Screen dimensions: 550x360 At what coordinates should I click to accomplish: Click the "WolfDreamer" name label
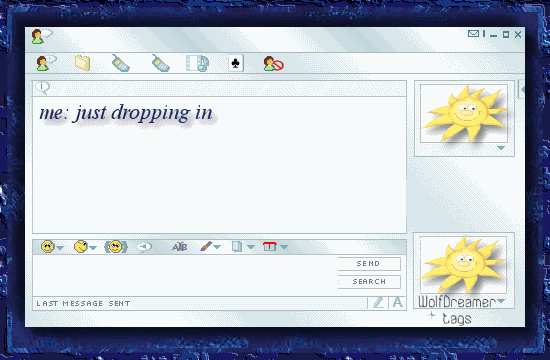(457, 302)
